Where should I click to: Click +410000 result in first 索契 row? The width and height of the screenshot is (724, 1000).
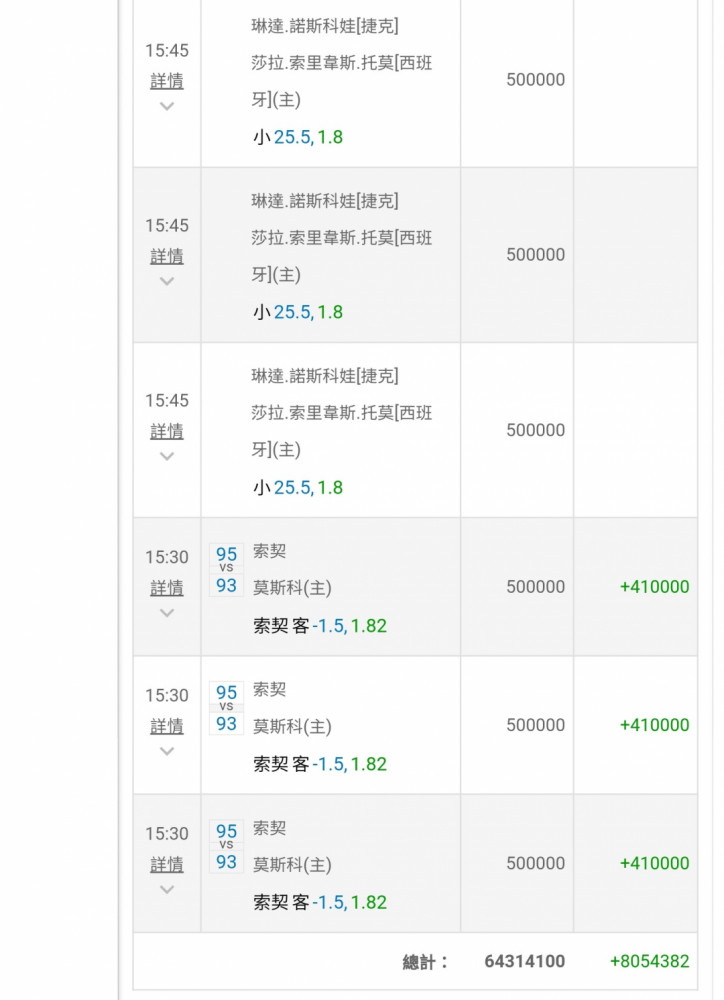pos(654,587)
